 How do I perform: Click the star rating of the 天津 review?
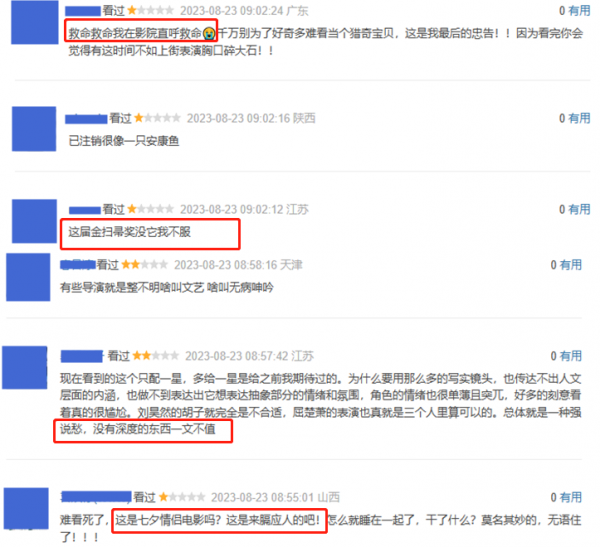click(145, 265)
